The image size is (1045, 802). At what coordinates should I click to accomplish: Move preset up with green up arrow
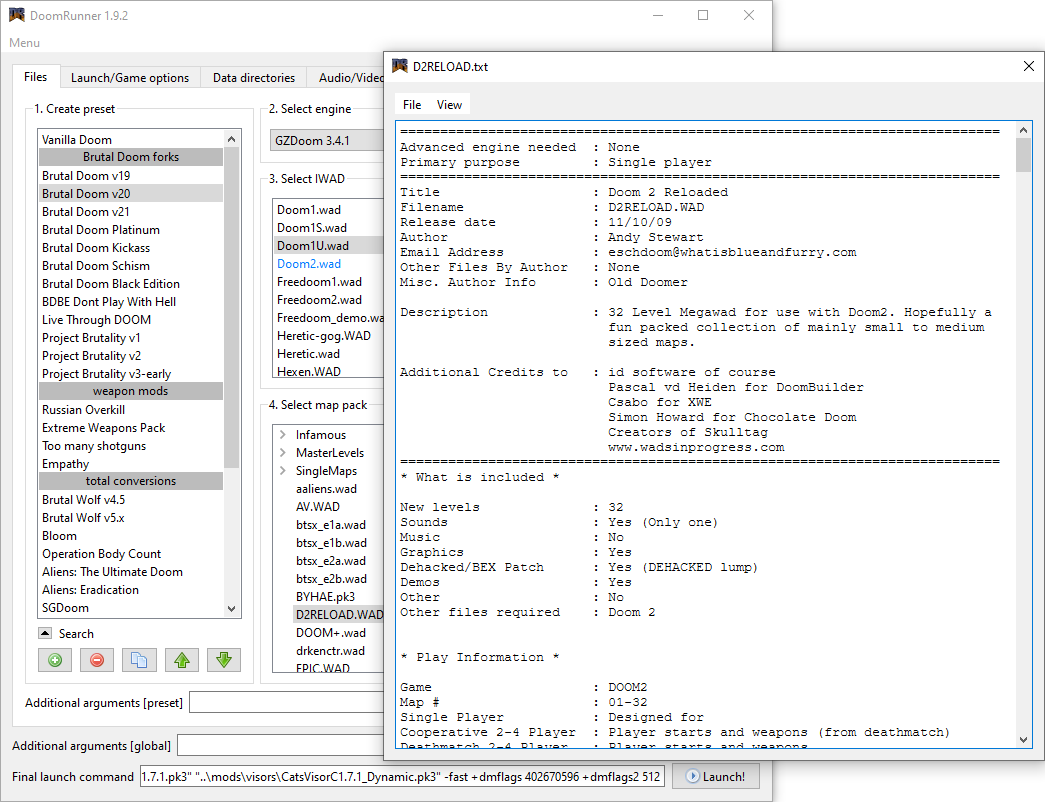(182, 660)
